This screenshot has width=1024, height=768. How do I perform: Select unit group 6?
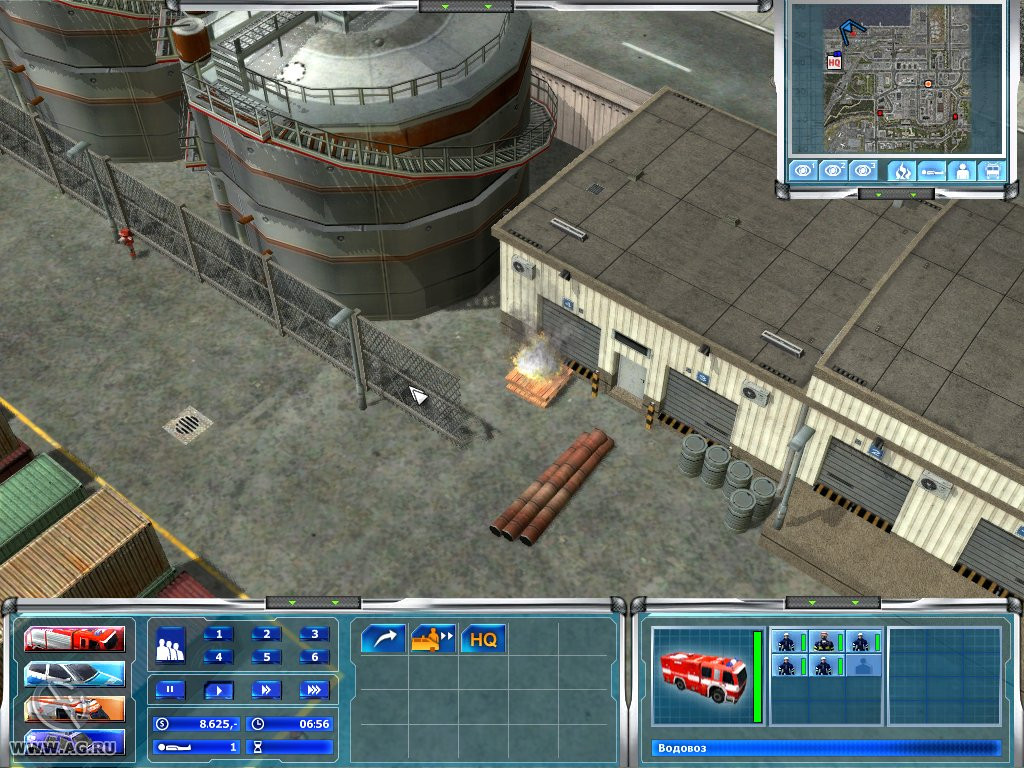click(315, 656)
